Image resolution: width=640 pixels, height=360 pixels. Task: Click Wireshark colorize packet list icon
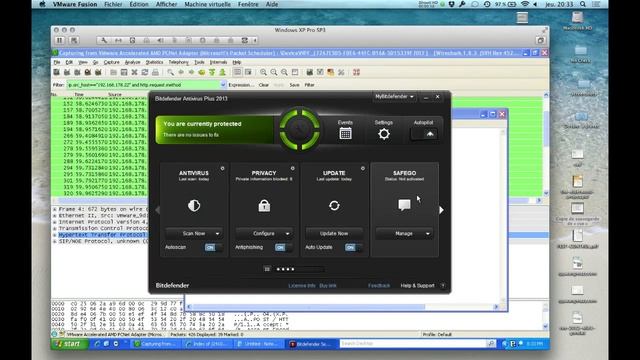[237, 72]
